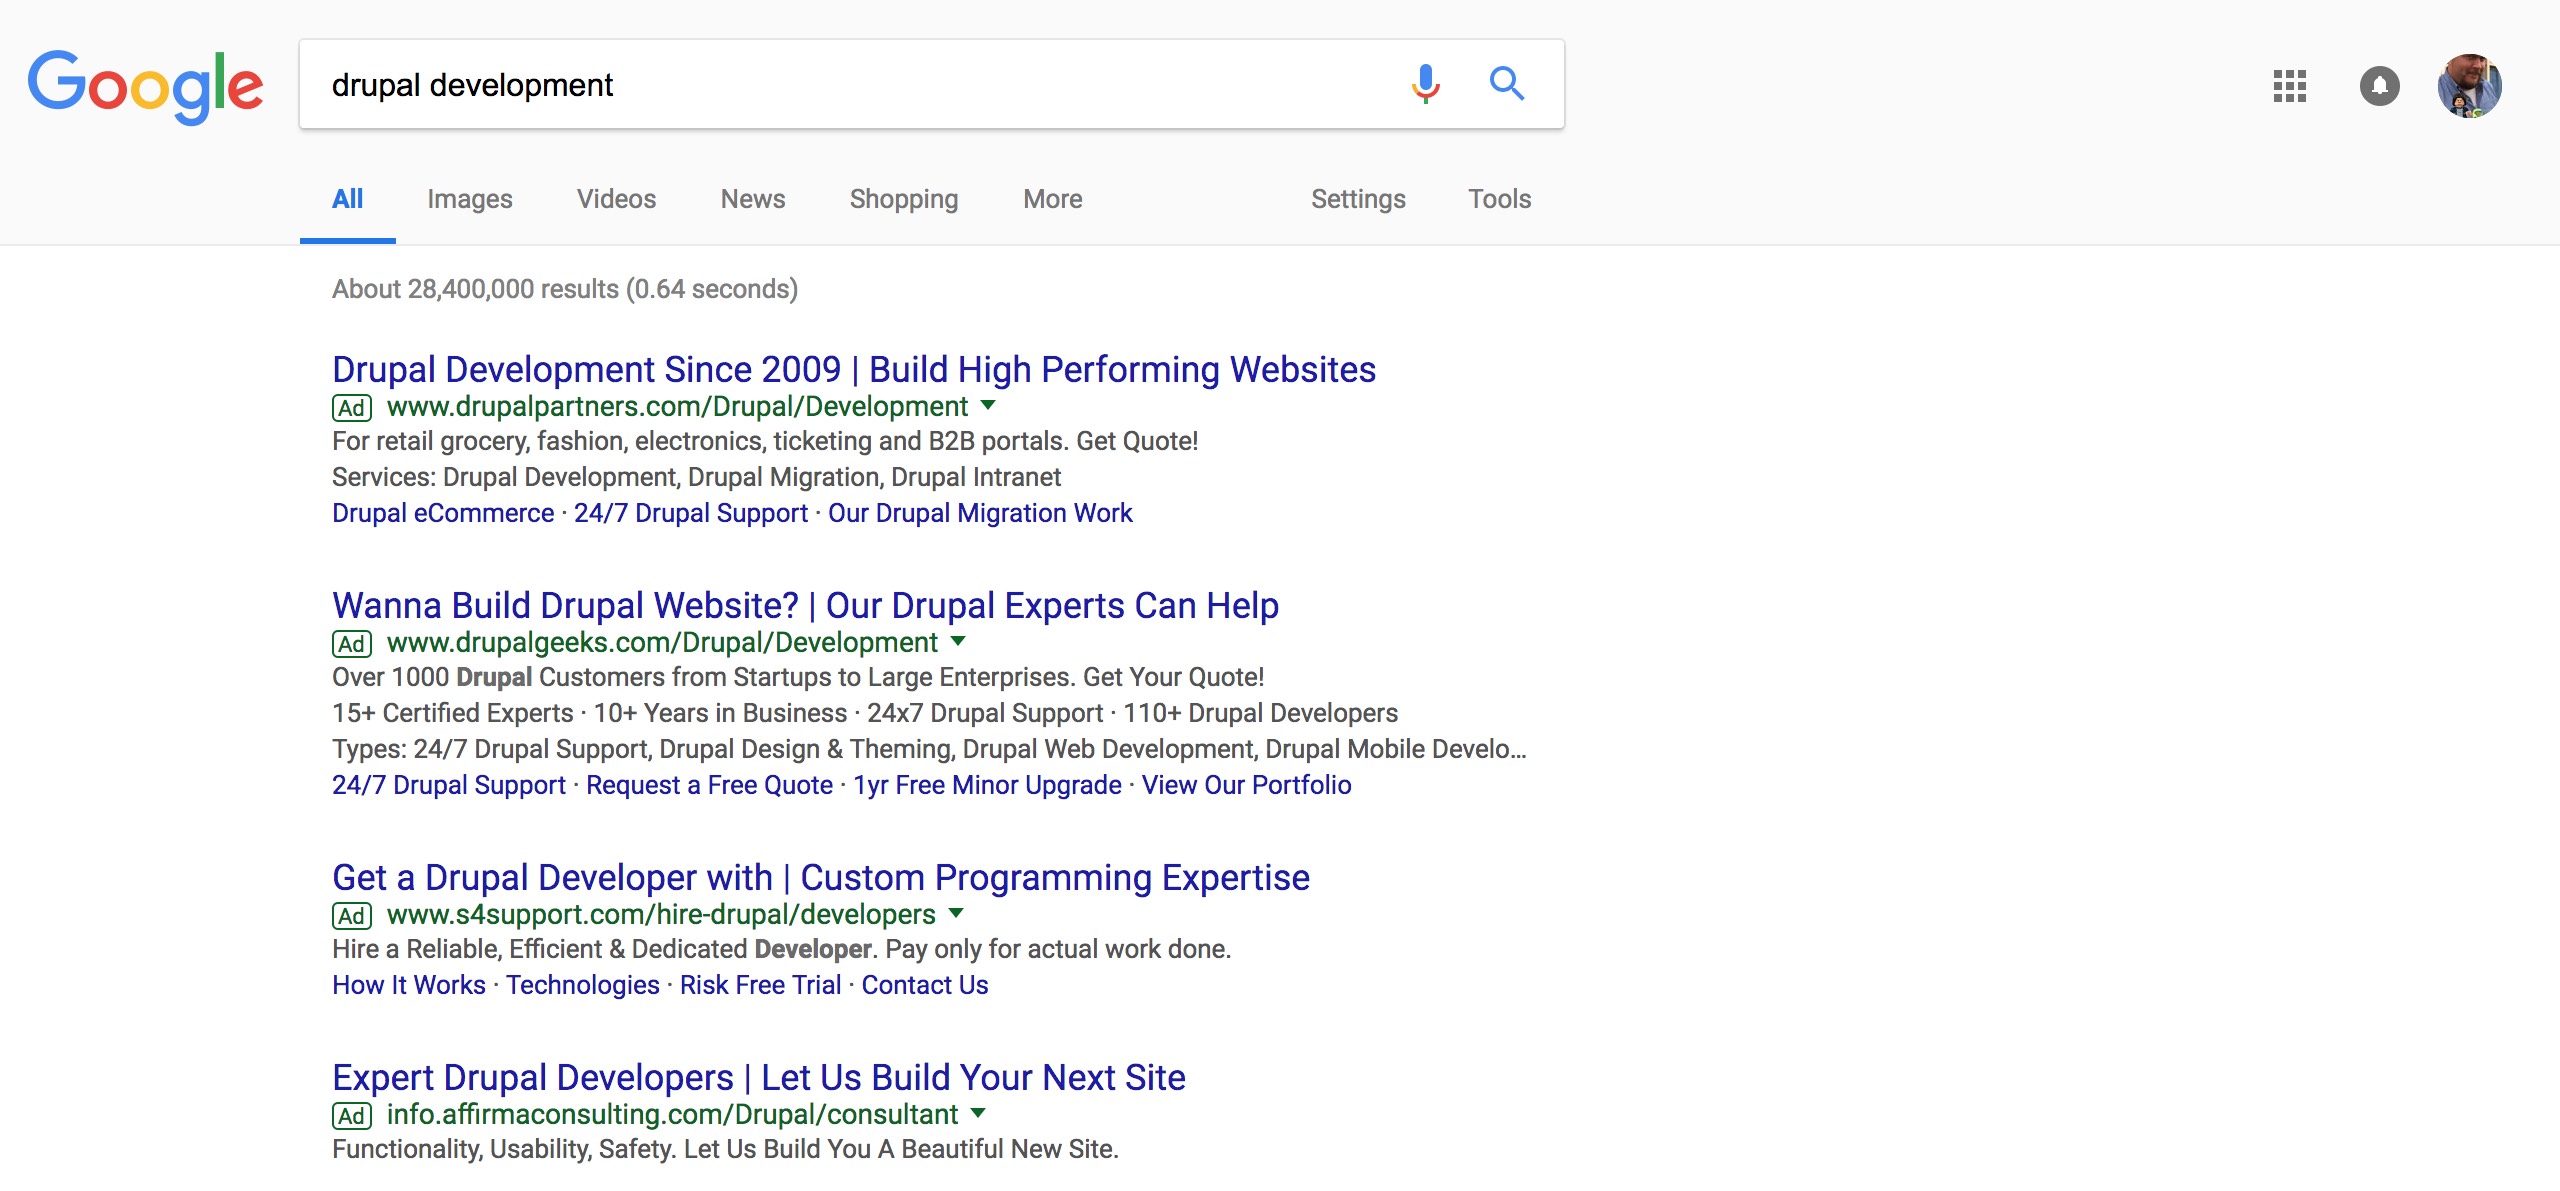2560x1191 pixels.
Task: Click the Ad badge for affirmaconsulting.com
Action: 352,1116
